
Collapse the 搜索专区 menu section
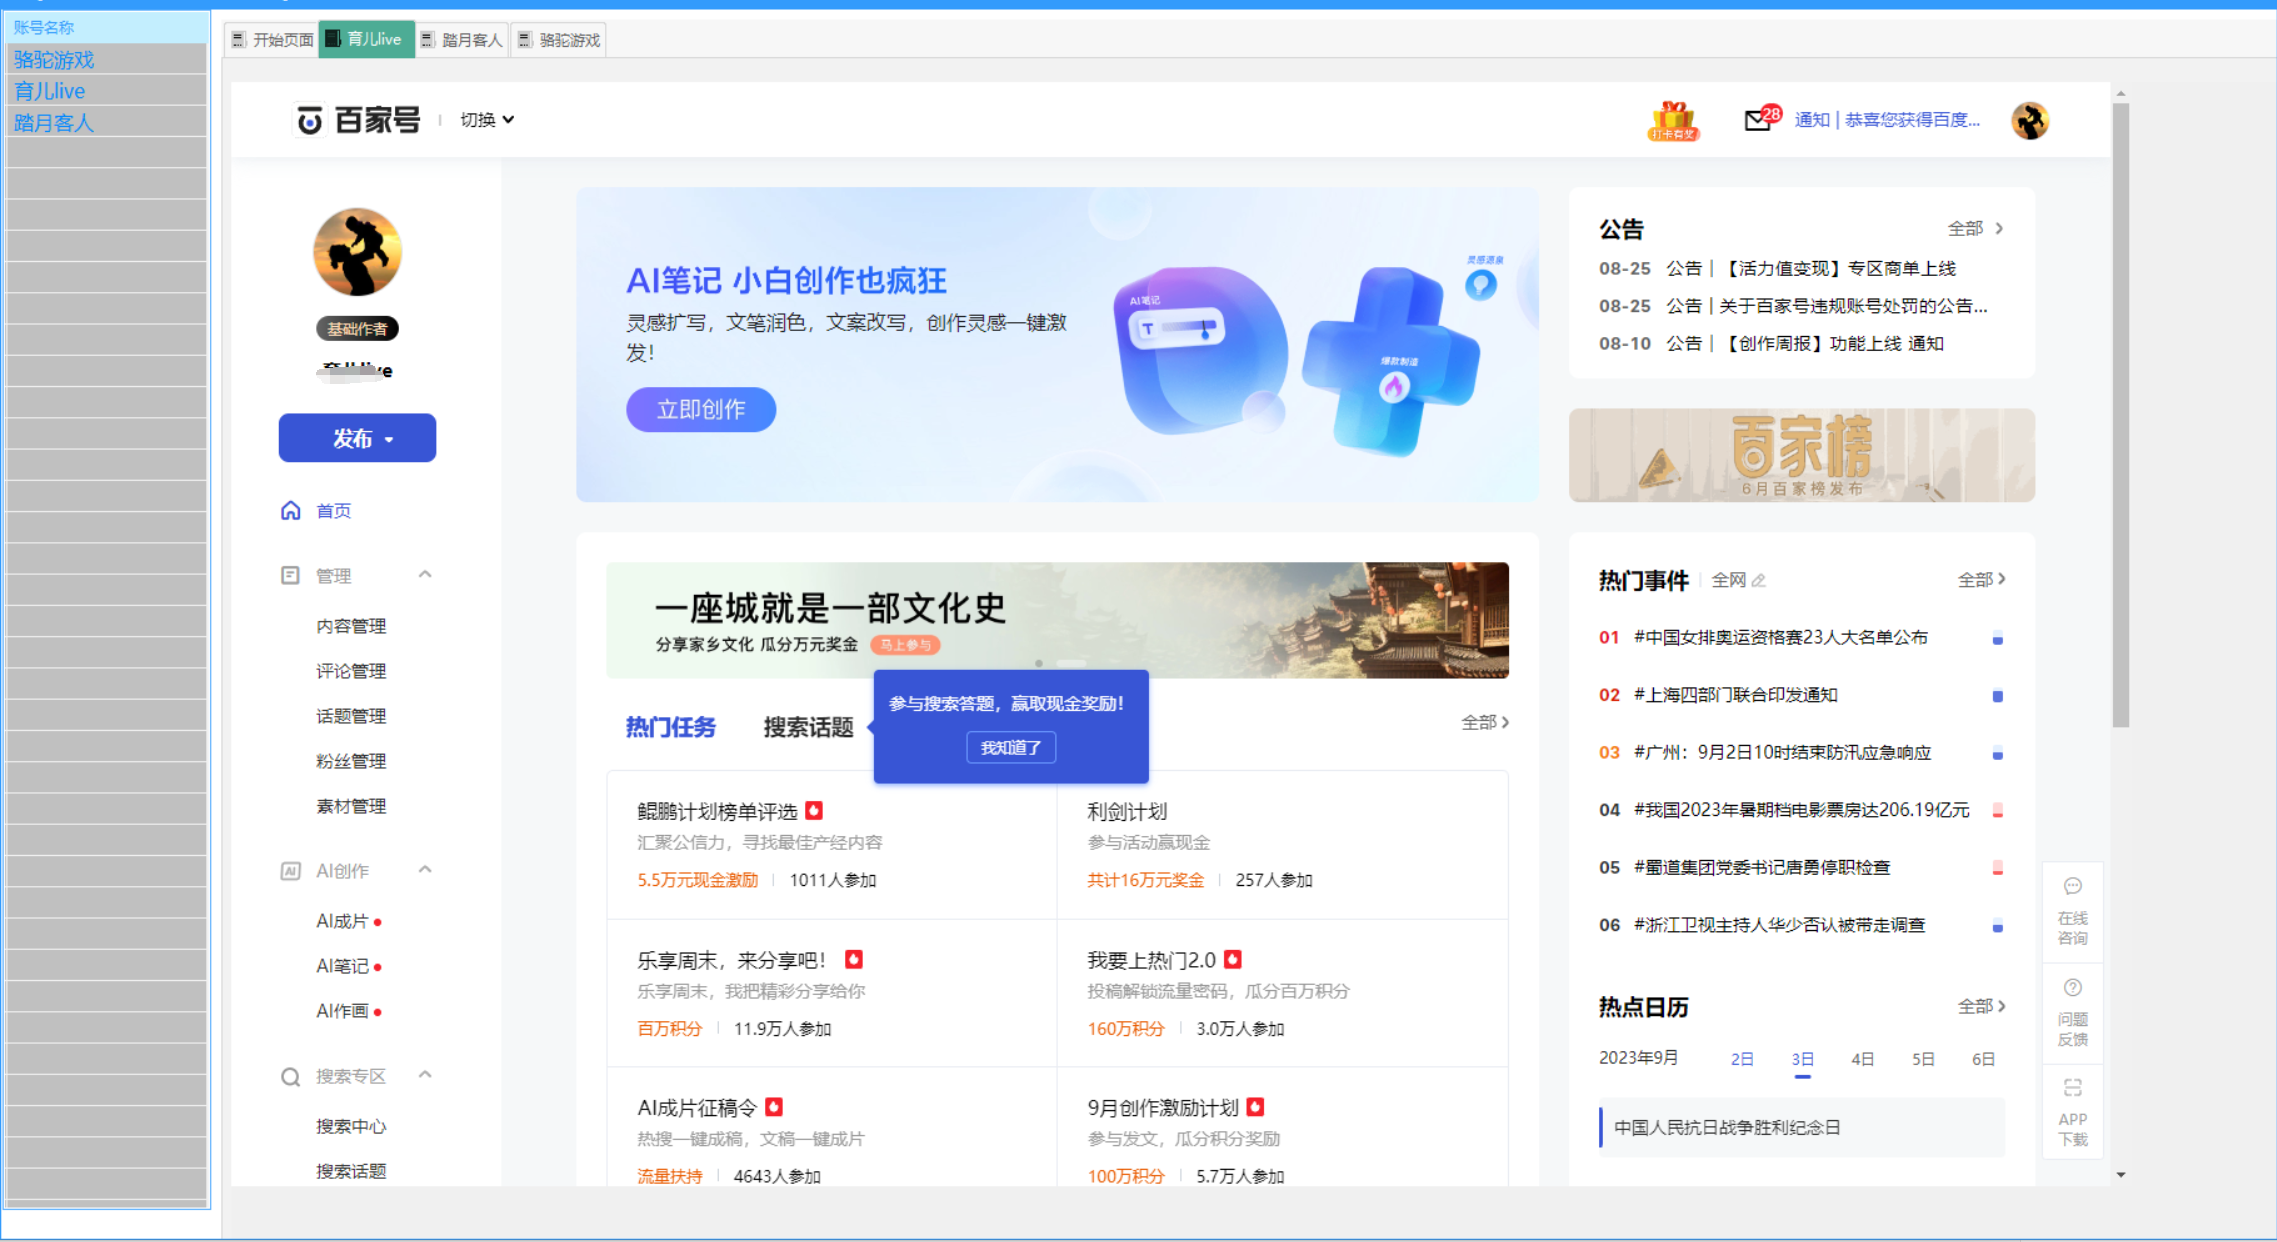pyautogui.click(x=425, y=1075)
